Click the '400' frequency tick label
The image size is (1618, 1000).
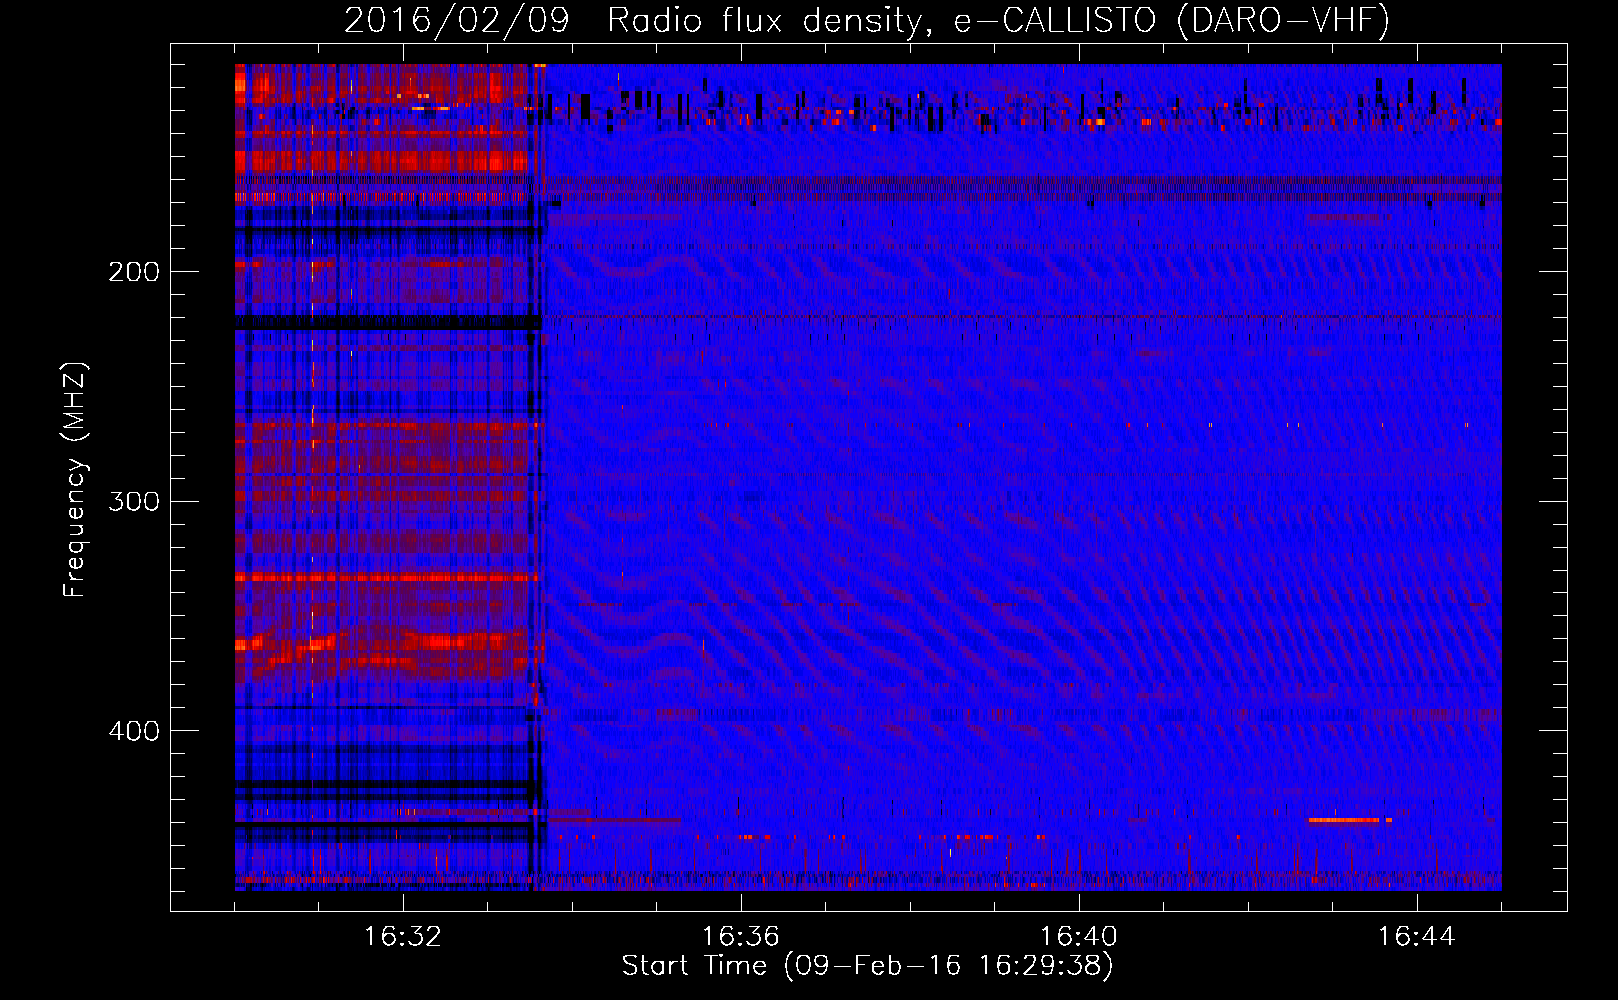point(134,731)
